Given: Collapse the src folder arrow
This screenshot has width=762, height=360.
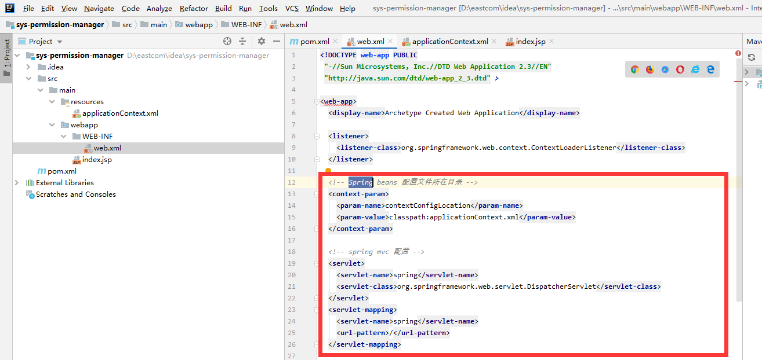Looking at the screenshot, I should [x=29, y=79].
